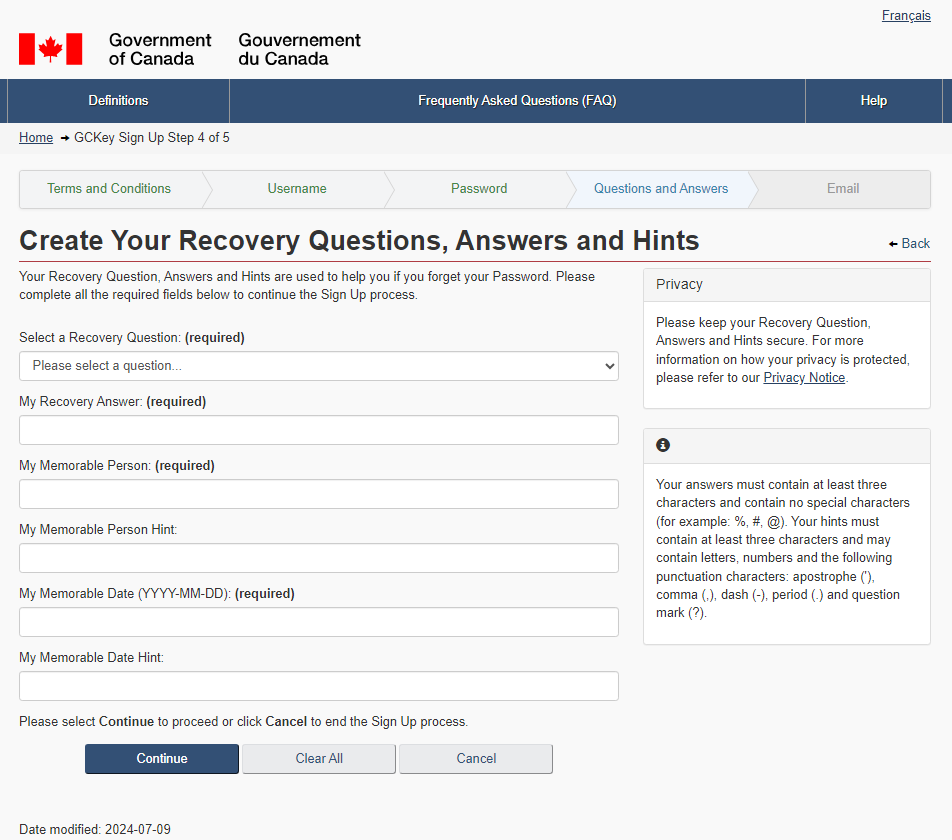Select the Memorable Date Hint field
The width and height of the screenshot is (952, 840).
[x=318, y=686]
